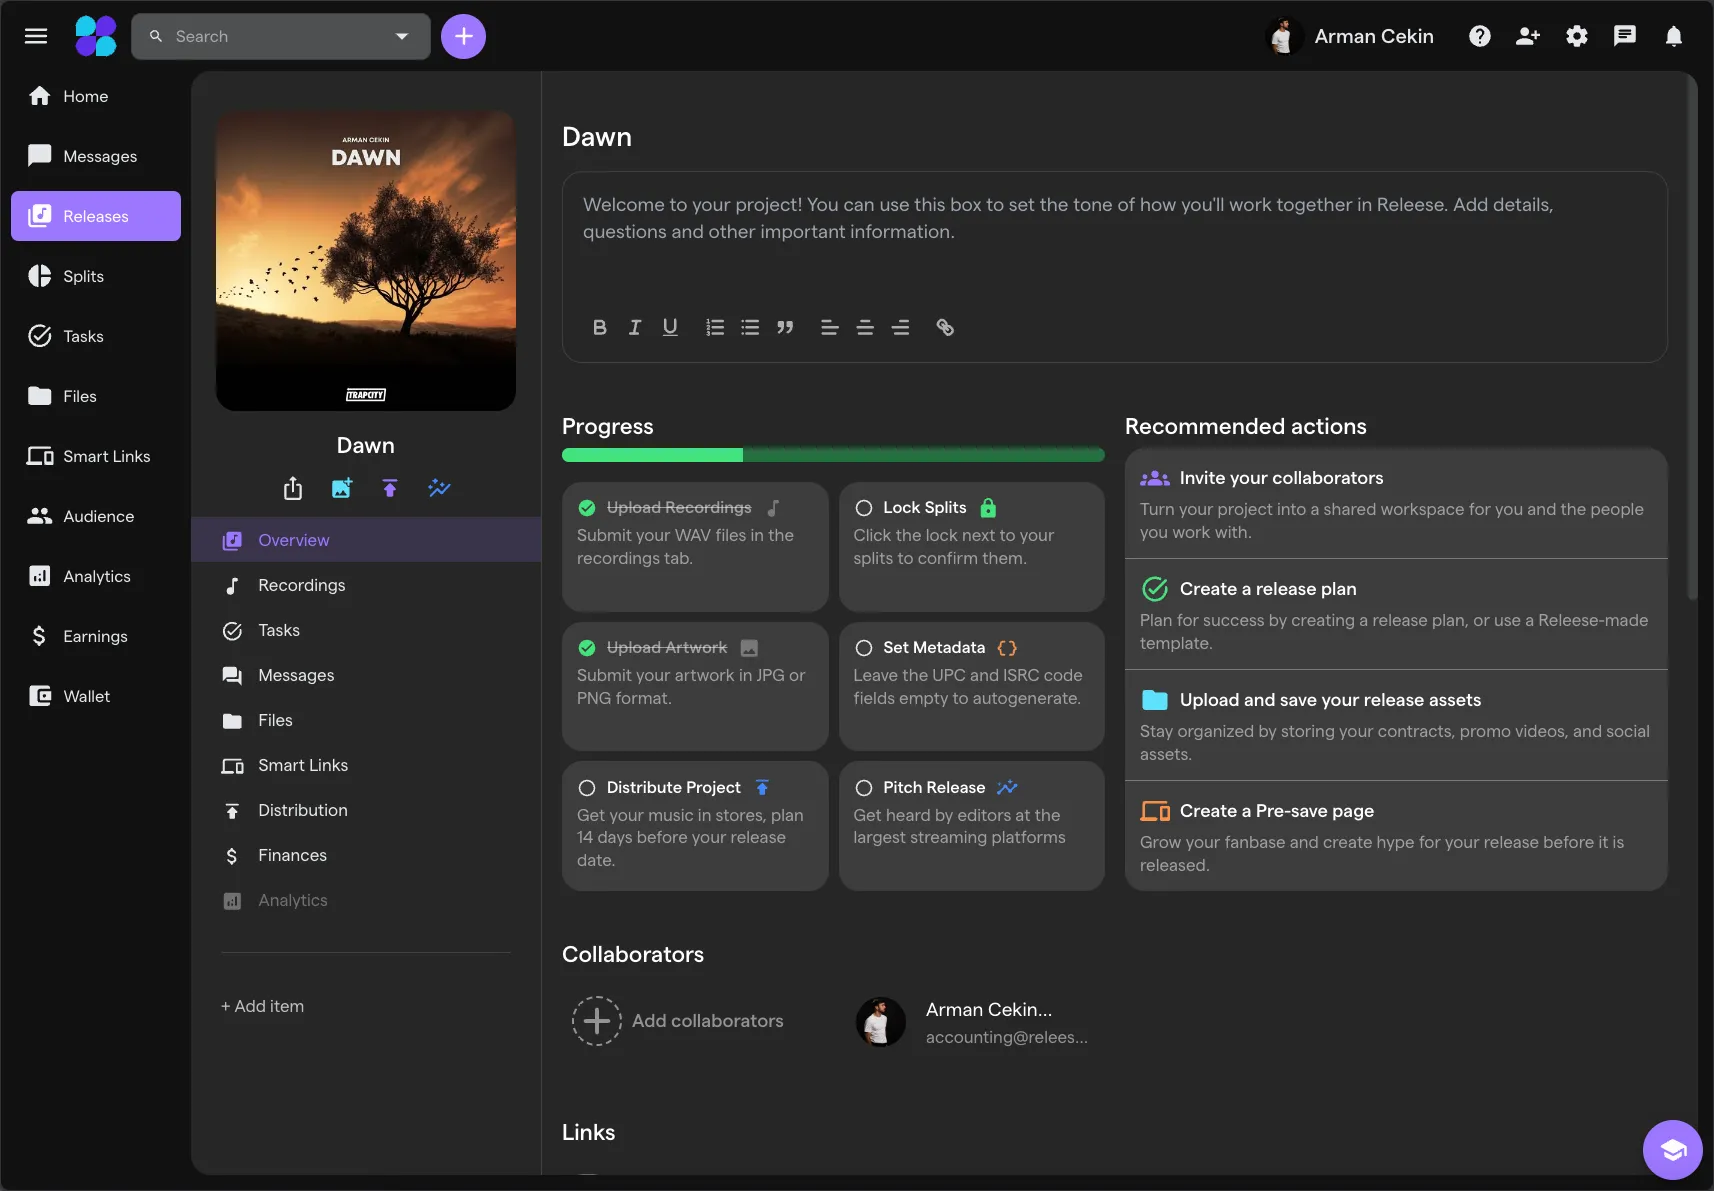Open the notifications bell
The image size is (1714, 1191).
(1673, 36)
